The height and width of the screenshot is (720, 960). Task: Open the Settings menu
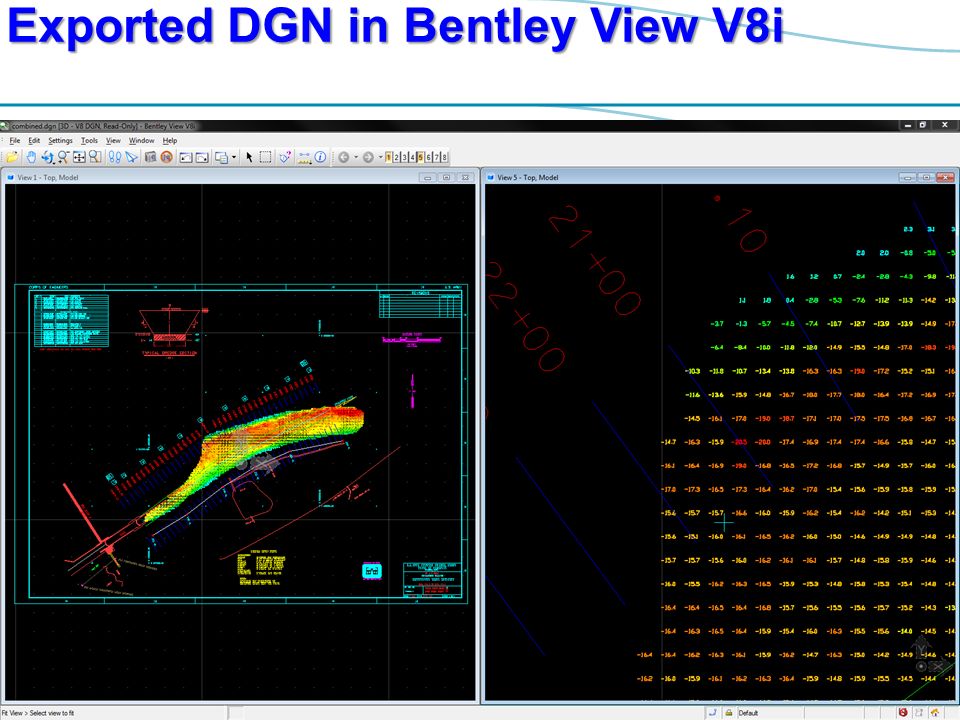click(60, 141)
